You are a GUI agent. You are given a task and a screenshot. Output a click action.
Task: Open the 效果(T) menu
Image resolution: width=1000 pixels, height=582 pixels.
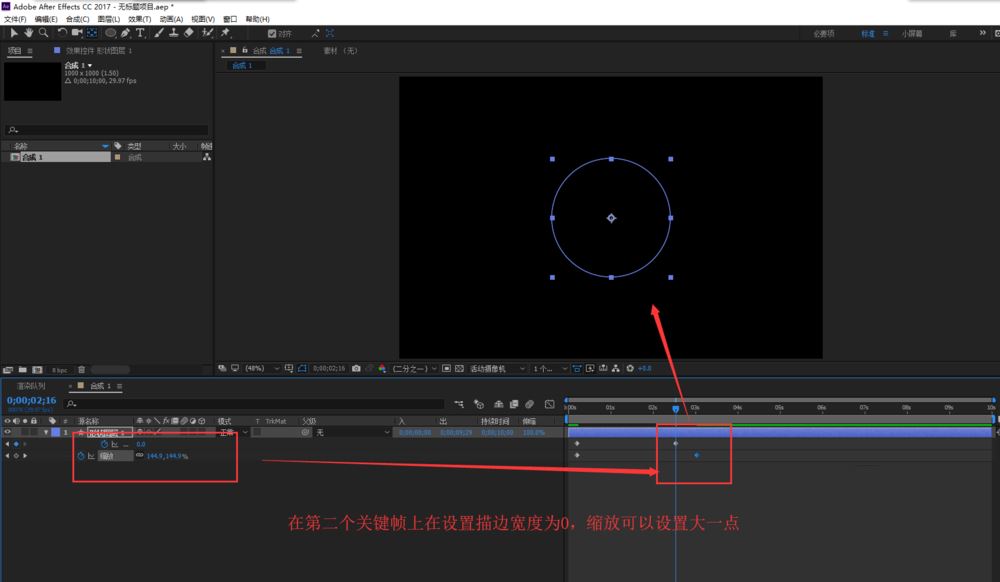click(140, 19)
